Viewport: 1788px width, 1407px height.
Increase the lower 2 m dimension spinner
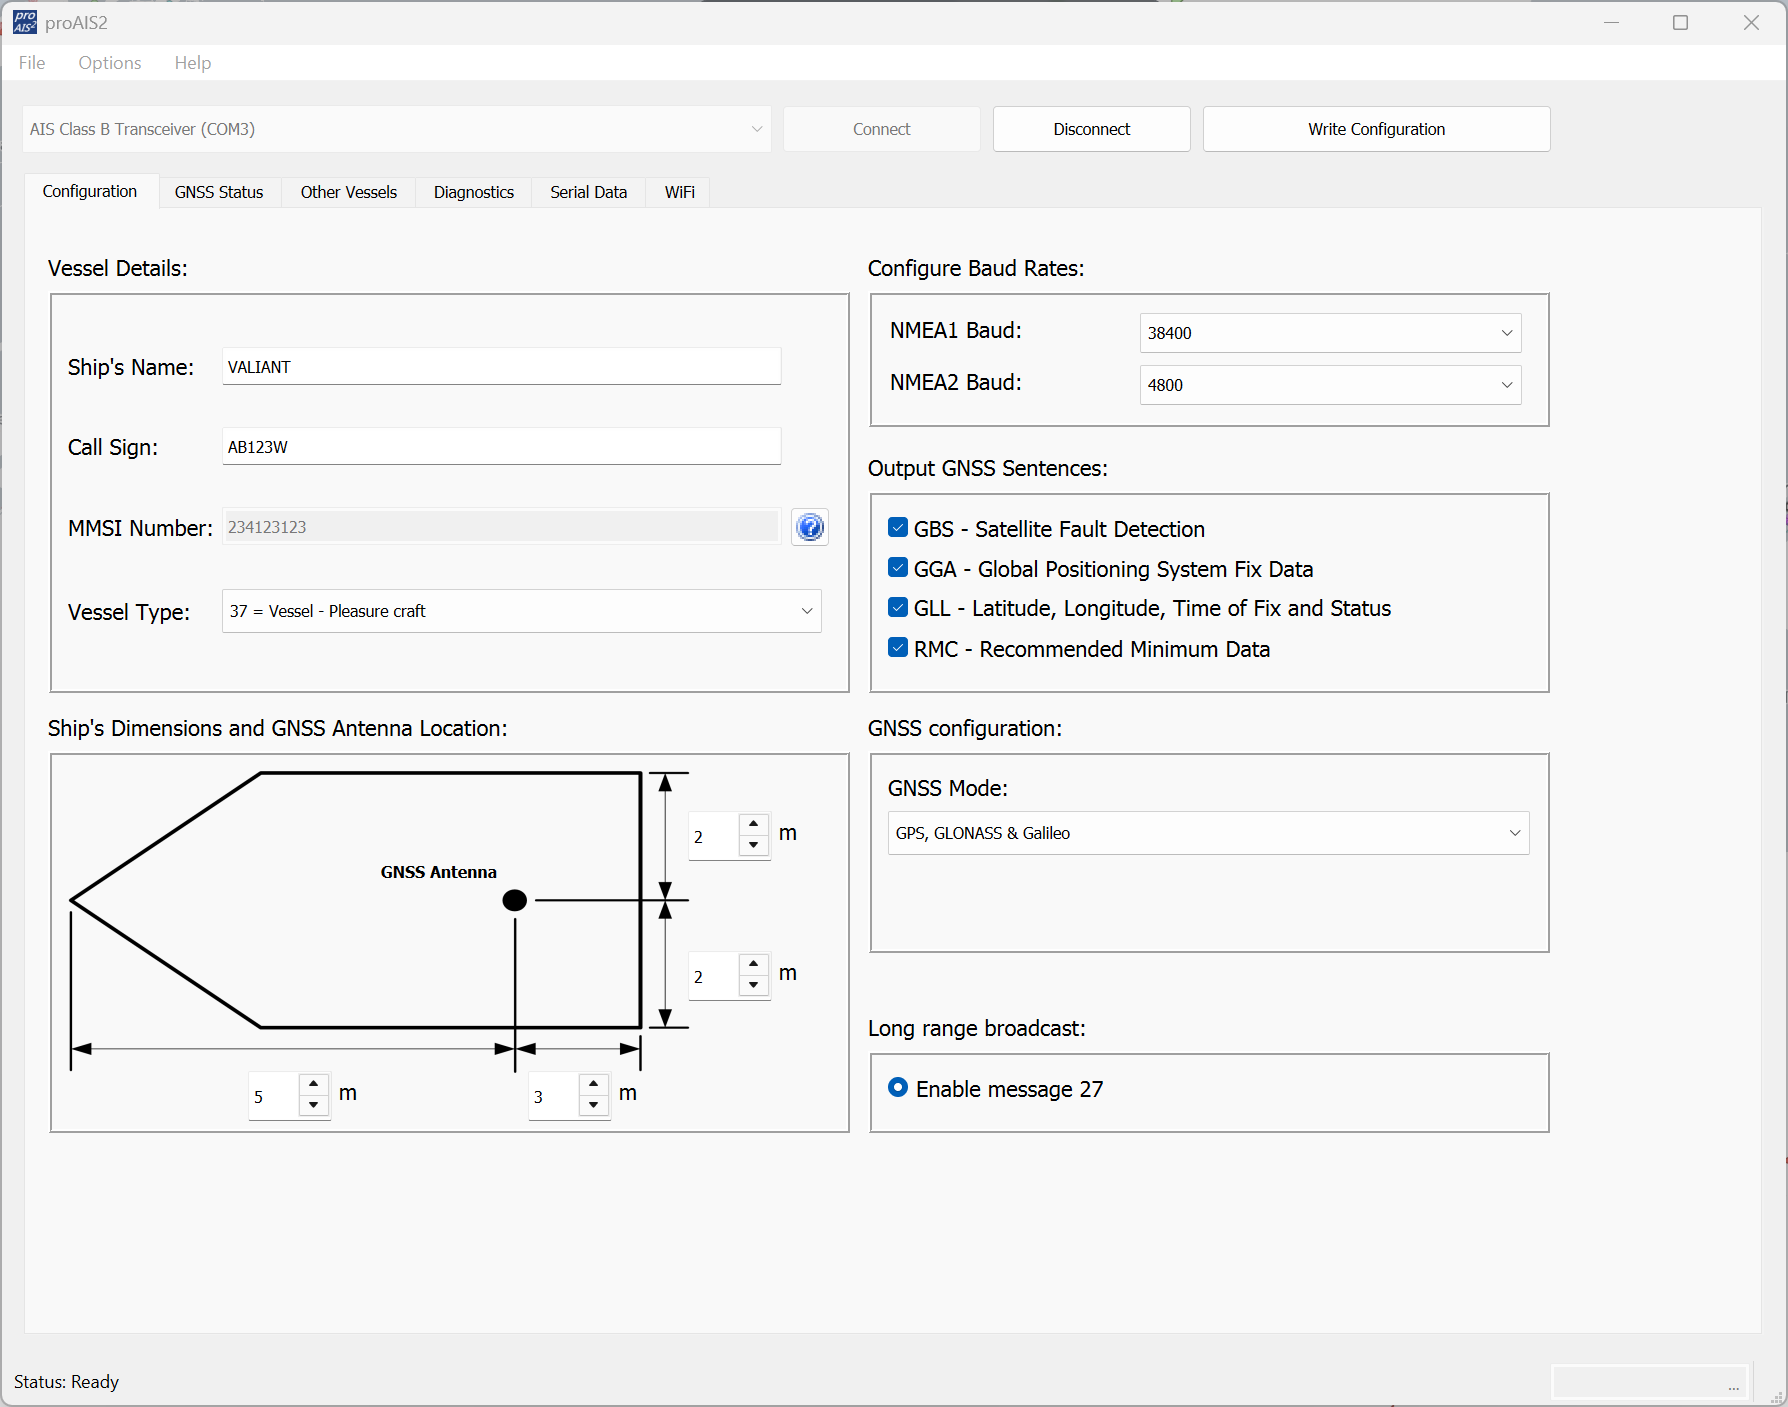coord(753,964)
